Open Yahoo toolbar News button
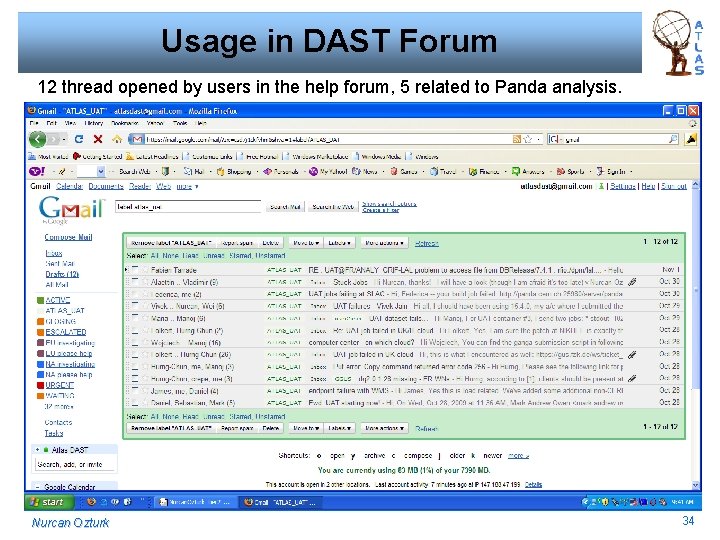 click(x=365, y=172)
